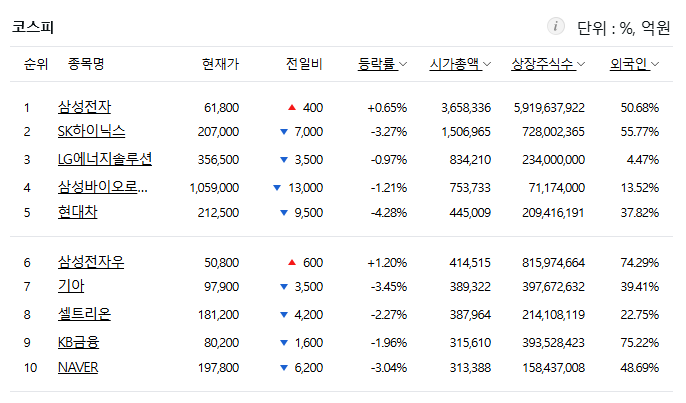The image size is (686, 403).
Task: Click 삼성전자 change rate +0.65%
Action: point(387,108)
